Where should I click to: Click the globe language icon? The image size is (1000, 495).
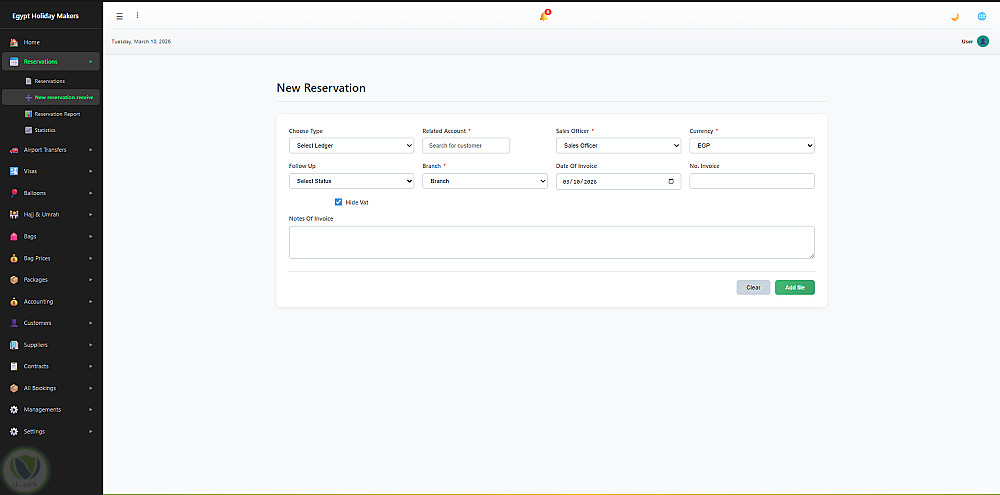pyautogui.click(x=982, y=16)
